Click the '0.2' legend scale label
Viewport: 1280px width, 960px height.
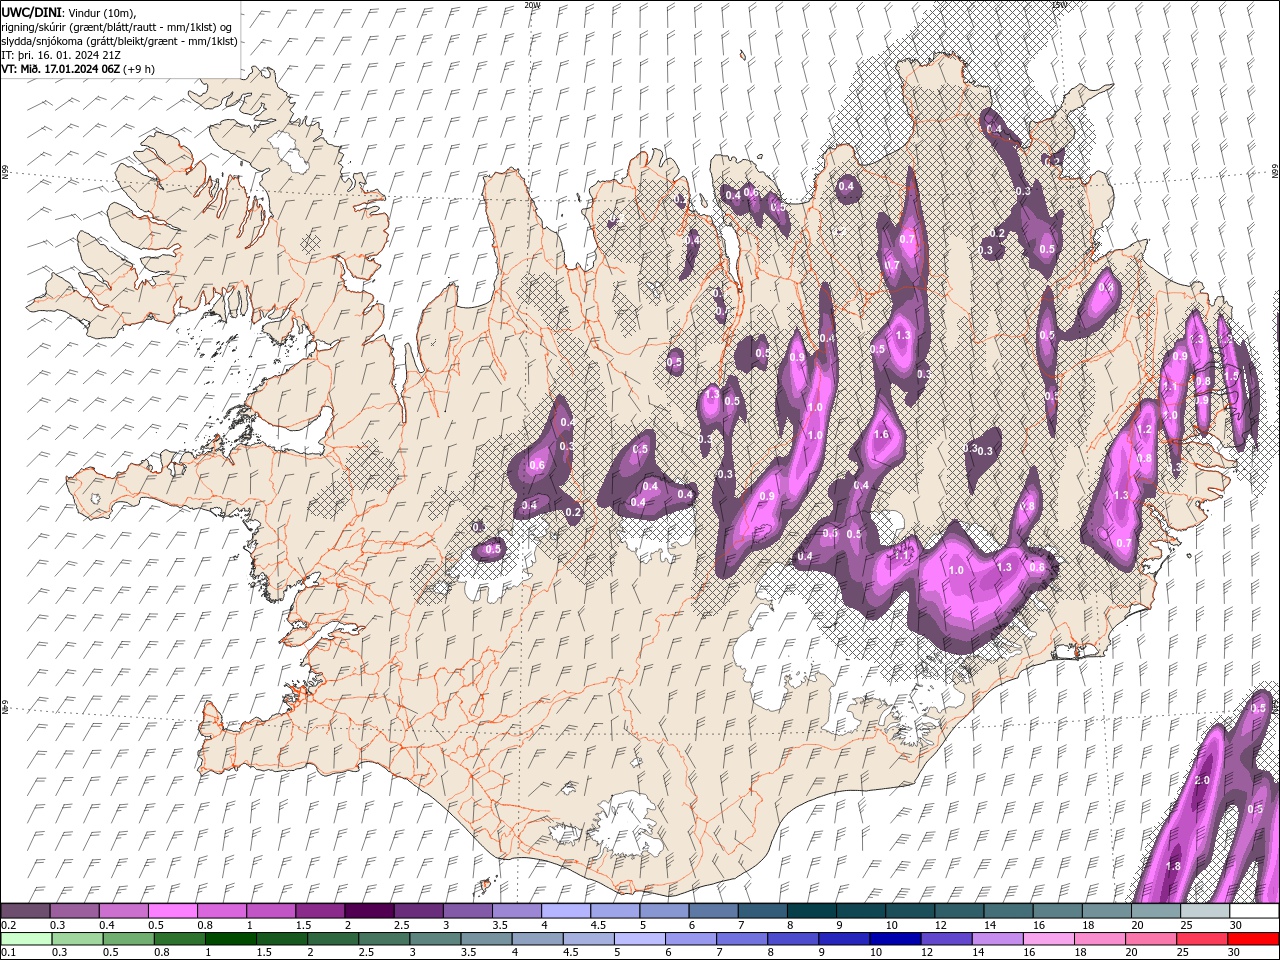[x=7, y=925]
